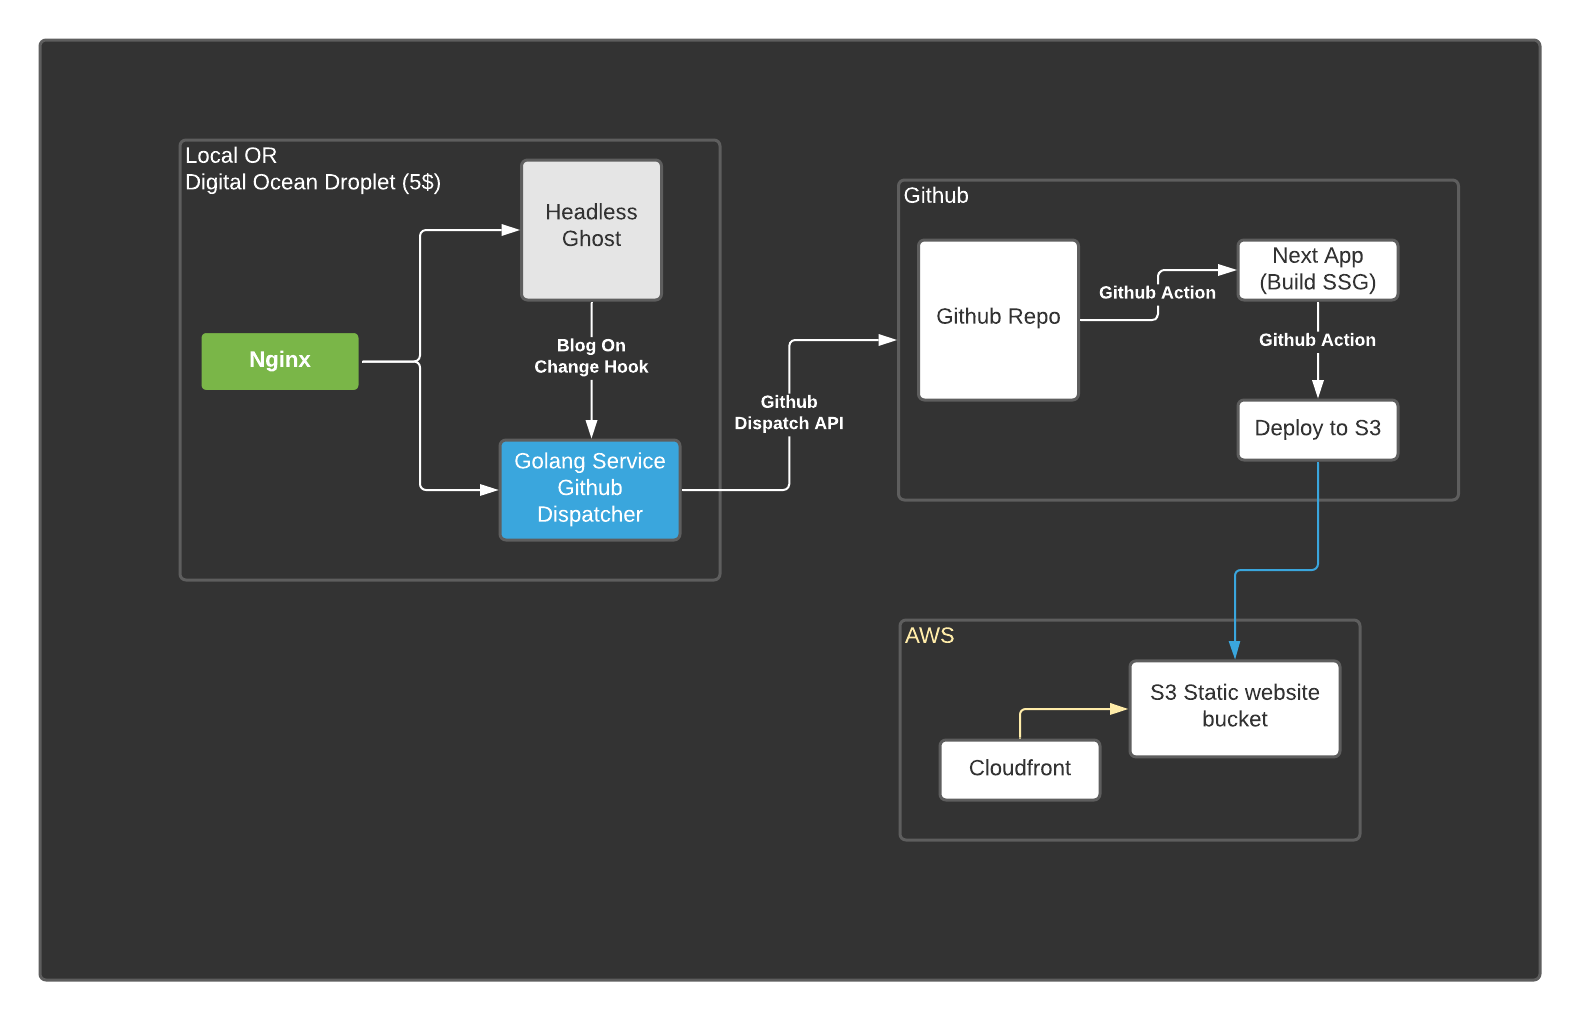This screenshot has height=1020, width=1580.
Task: Click the Deploy to S3 node
Action: tap(1317, 429)
